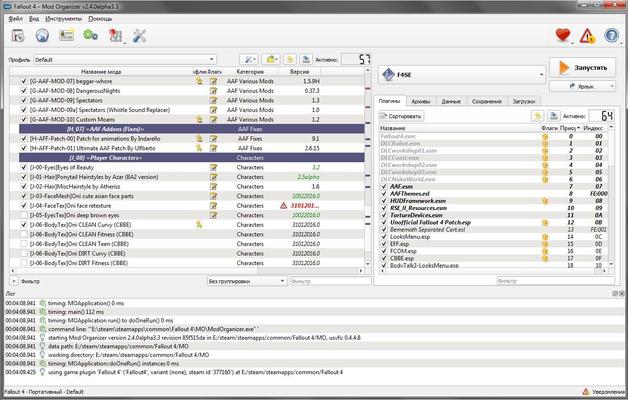The height and width of the screenshot is (400, 628).
Task: Uncheck the Spectators (Whistle Sound Replacer) mod
Action: tap(24, 110)
